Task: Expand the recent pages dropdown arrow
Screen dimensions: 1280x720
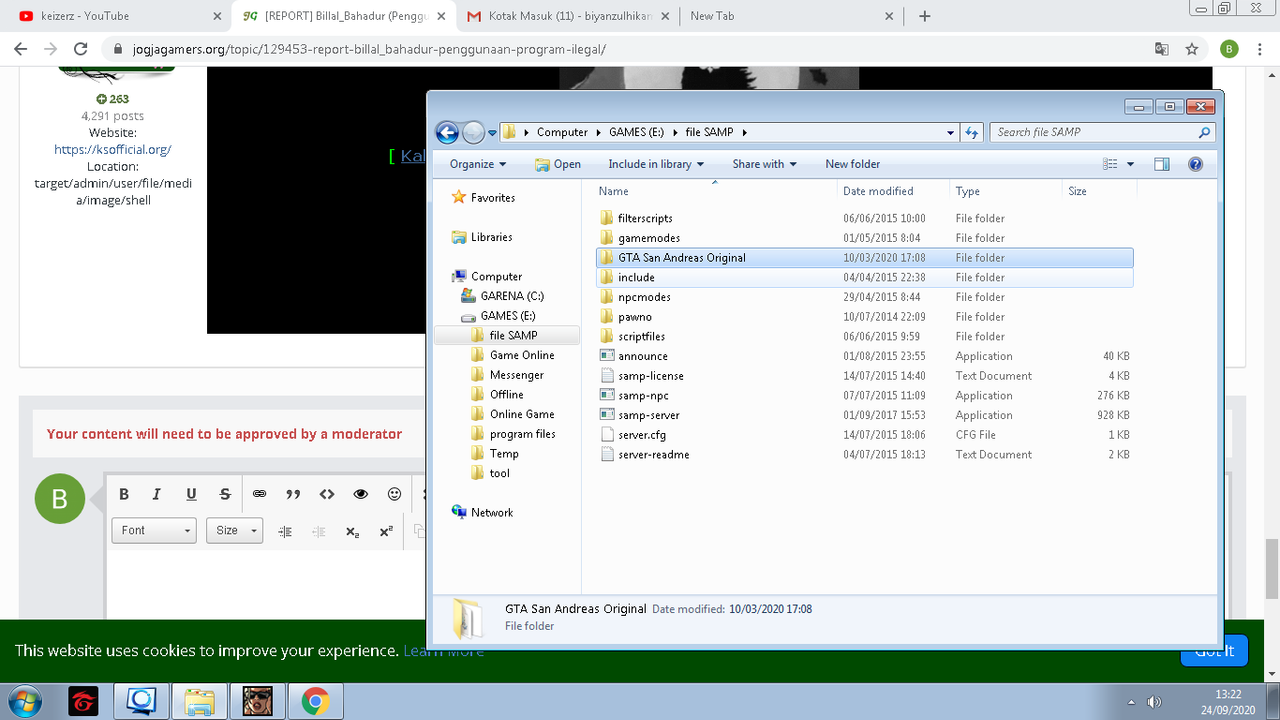Action: click(x=491, y=133)
